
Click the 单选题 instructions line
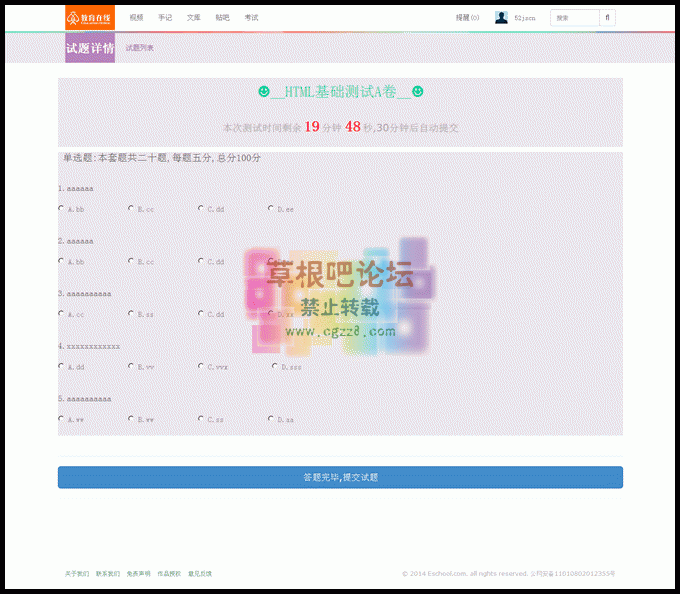coord(162,158)
